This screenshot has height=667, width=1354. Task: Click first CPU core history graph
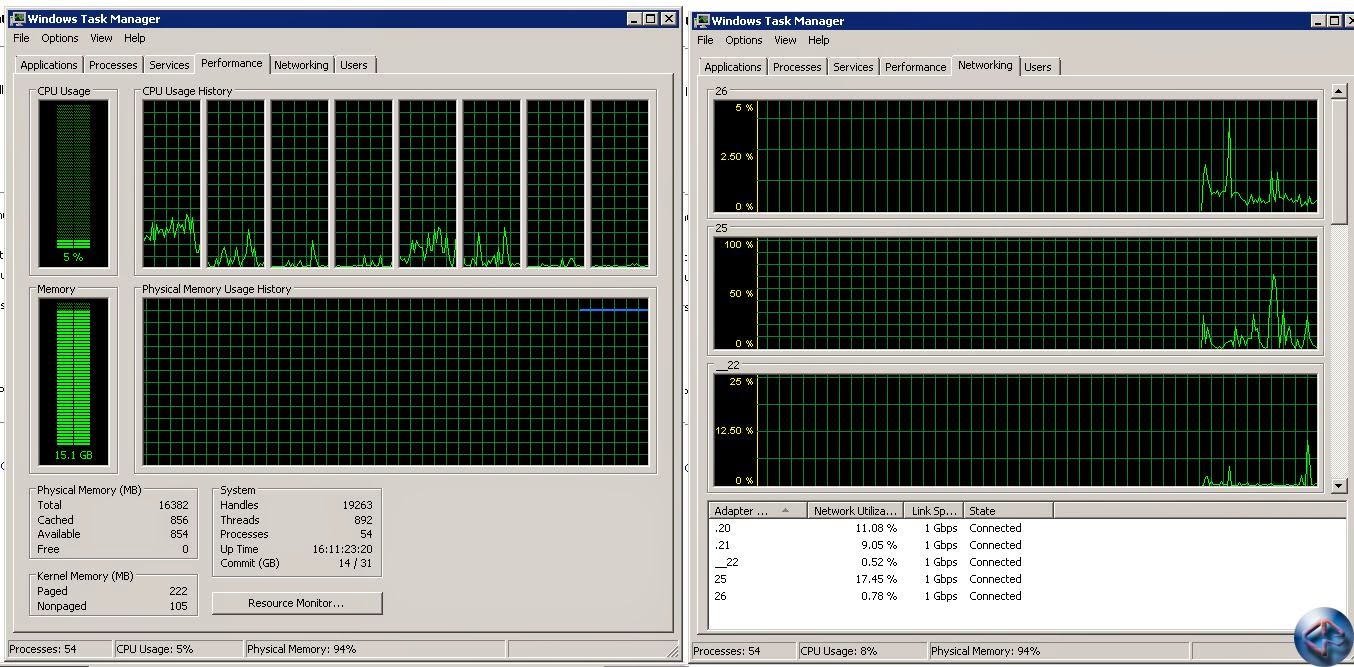pyautogui.click(x=171, y=184)
